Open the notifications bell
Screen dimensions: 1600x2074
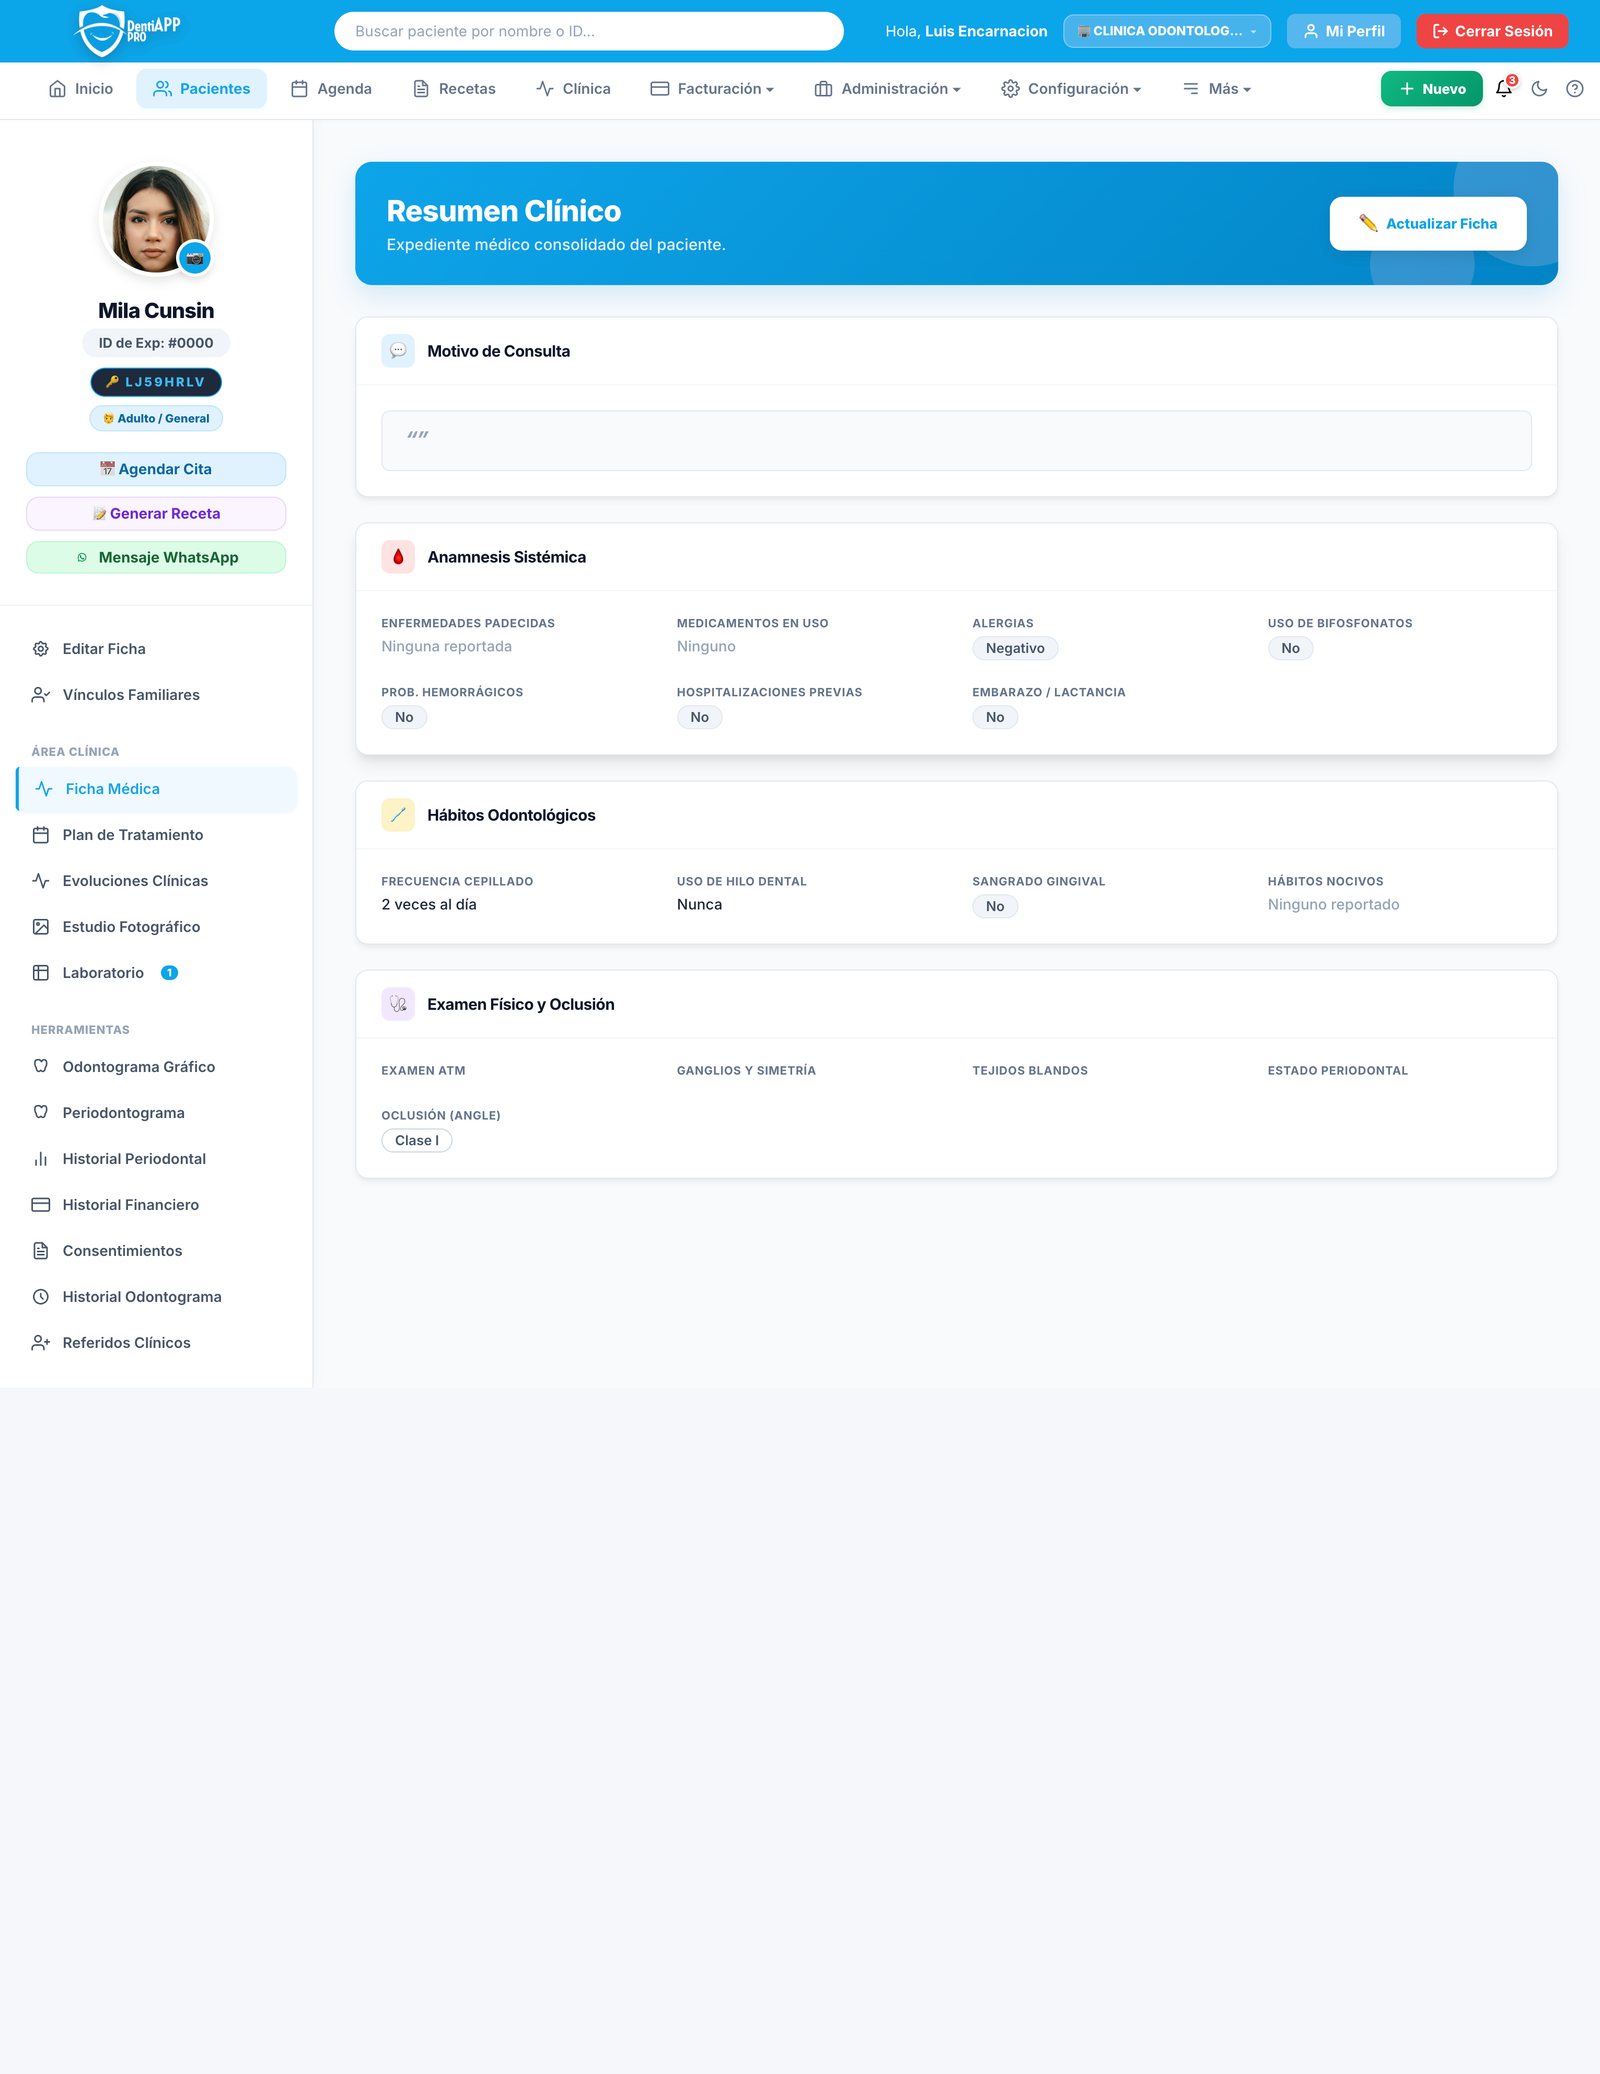click(1504, 89)
